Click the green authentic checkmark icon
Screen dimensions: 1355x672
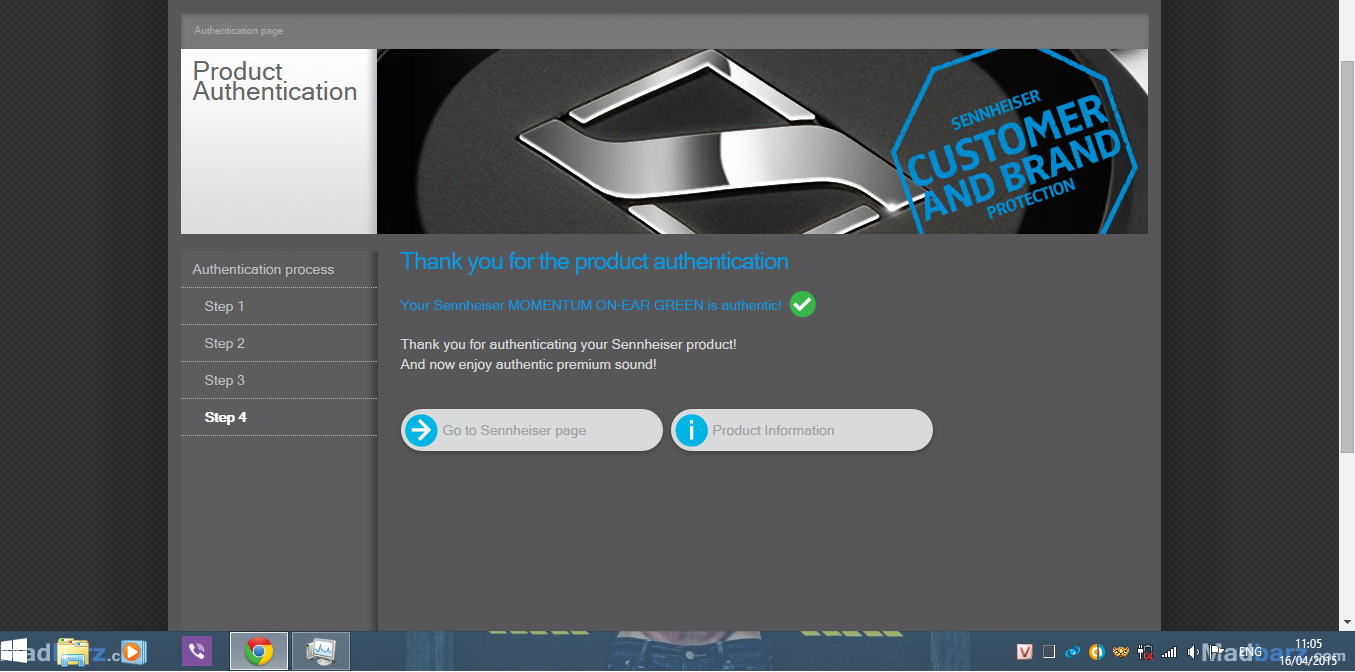click(x=802, y=304)
